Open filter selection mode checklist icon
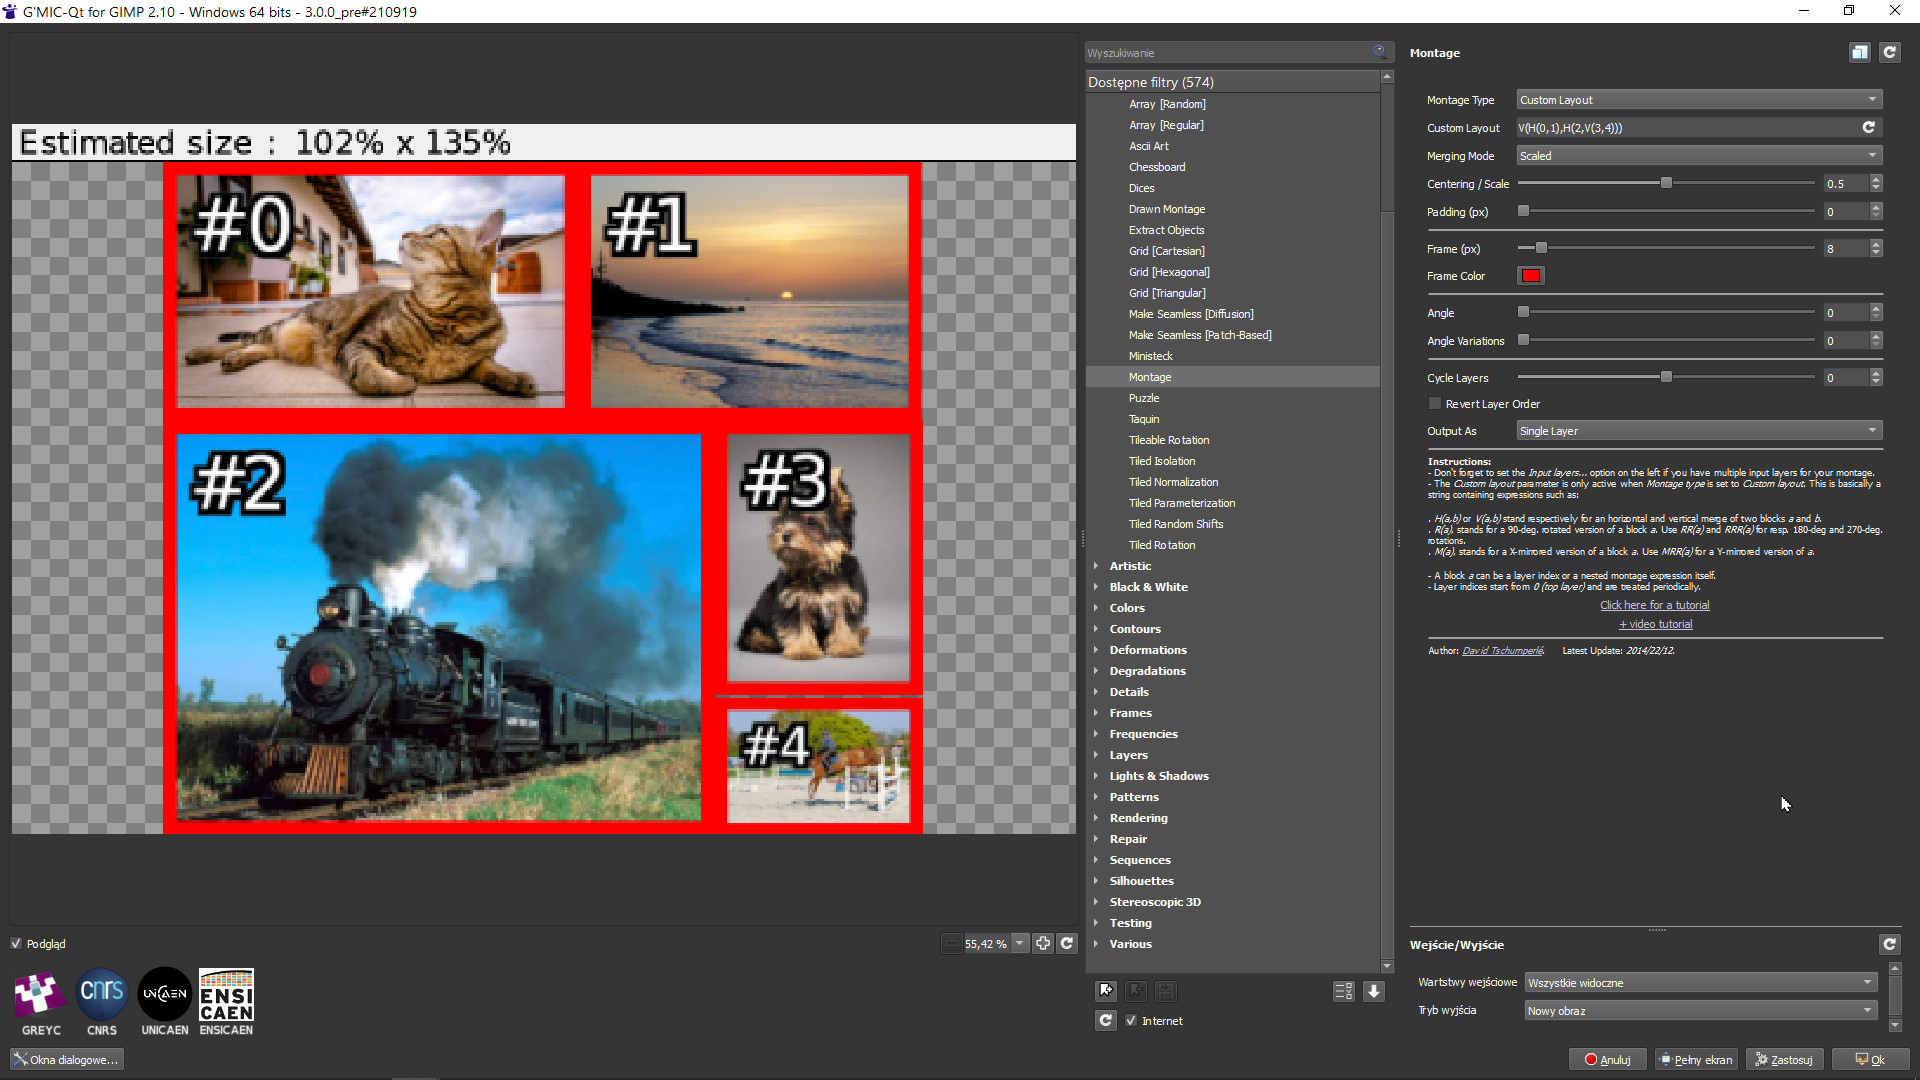Screen dimensions: 1920x1080 coord(1344,991)
